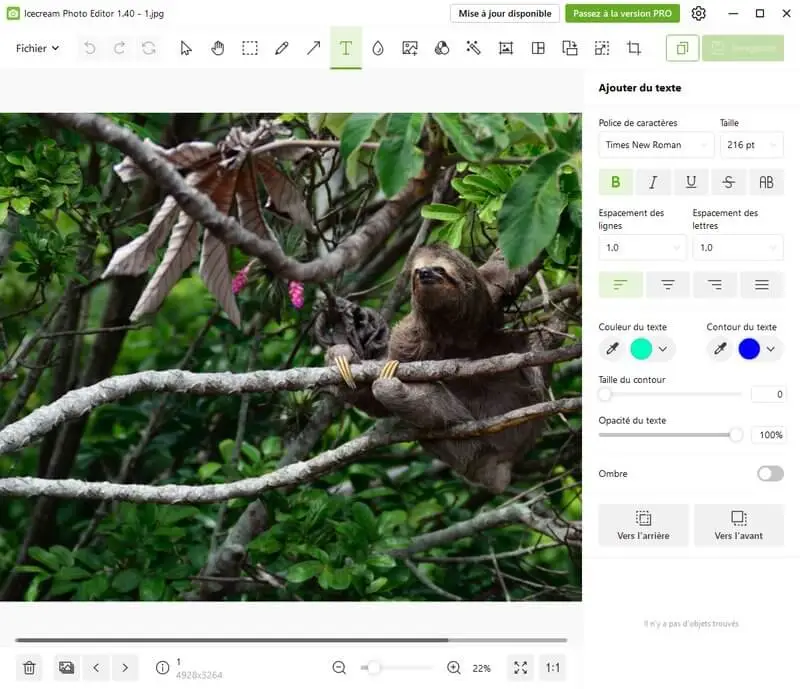Click the zoom in magnifier

coord(454,668)
